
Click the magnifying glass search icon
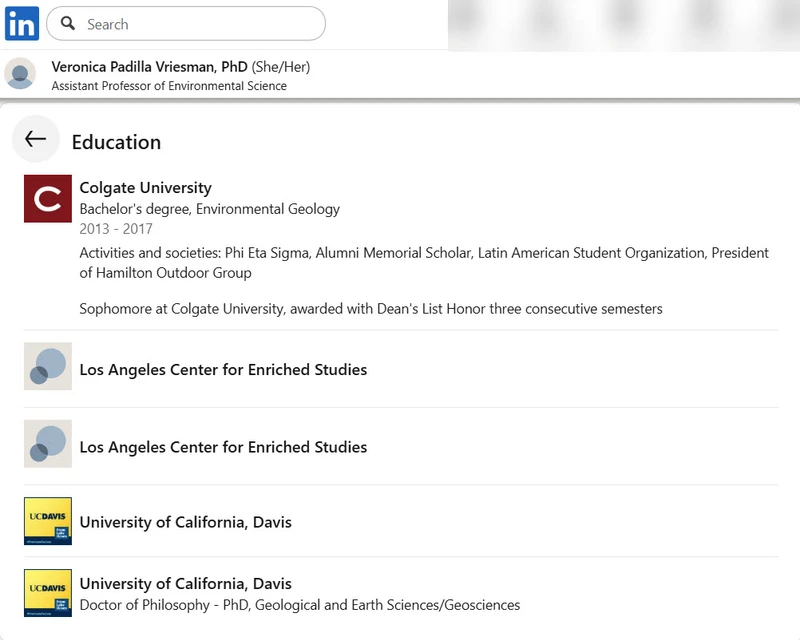click(x=68, y=23)
